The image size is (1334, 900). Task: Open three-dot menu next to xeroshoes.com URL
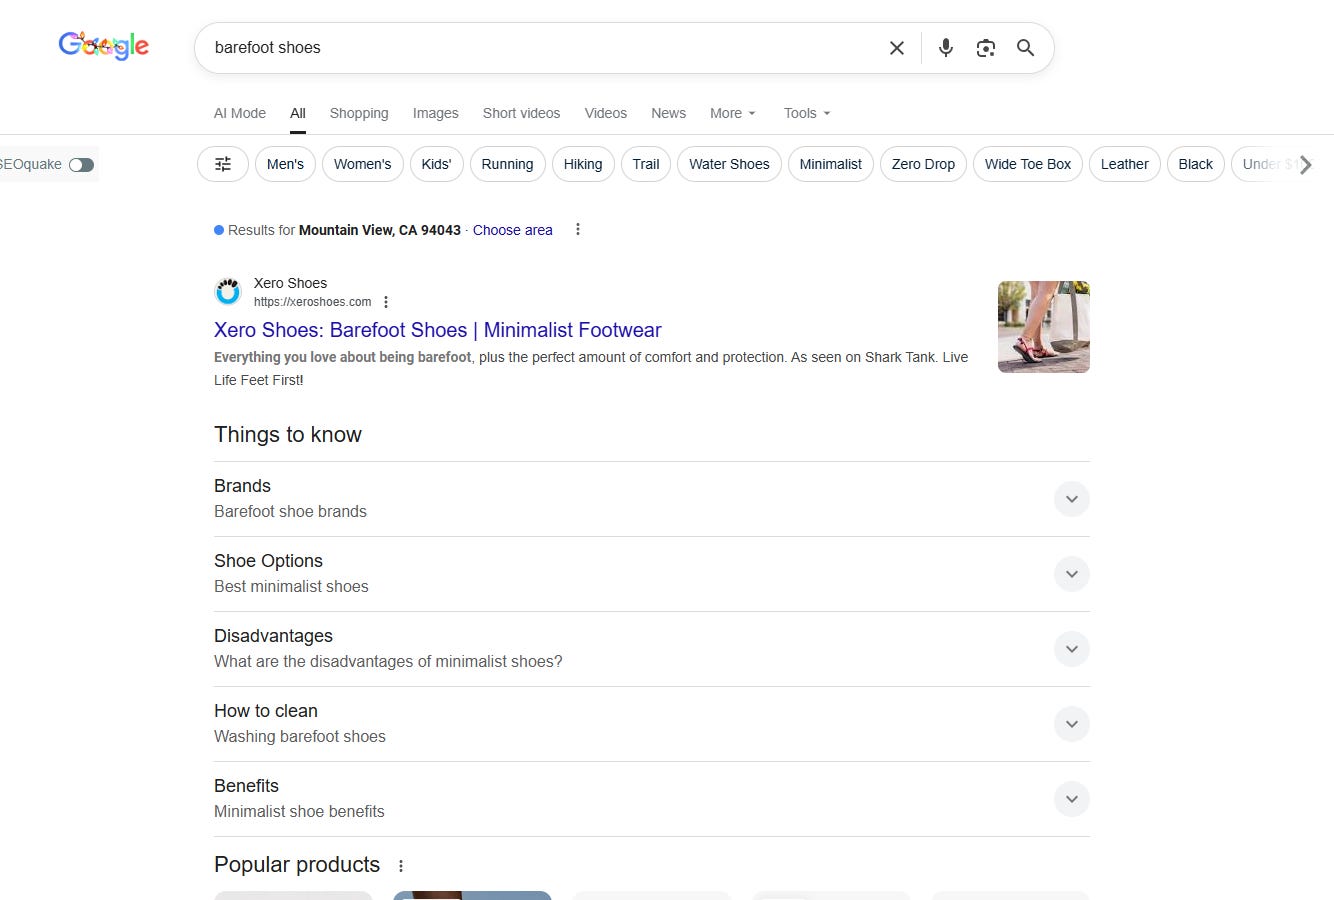click(x=386, y=302)
